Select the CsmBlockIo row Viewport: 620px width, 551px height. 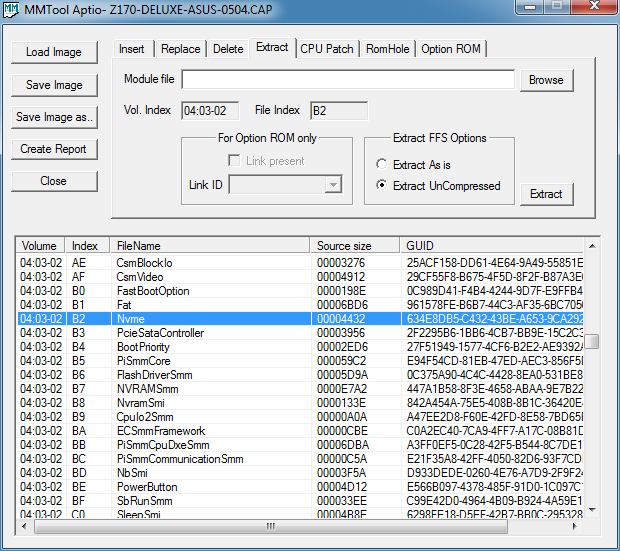tap(301, 263)
